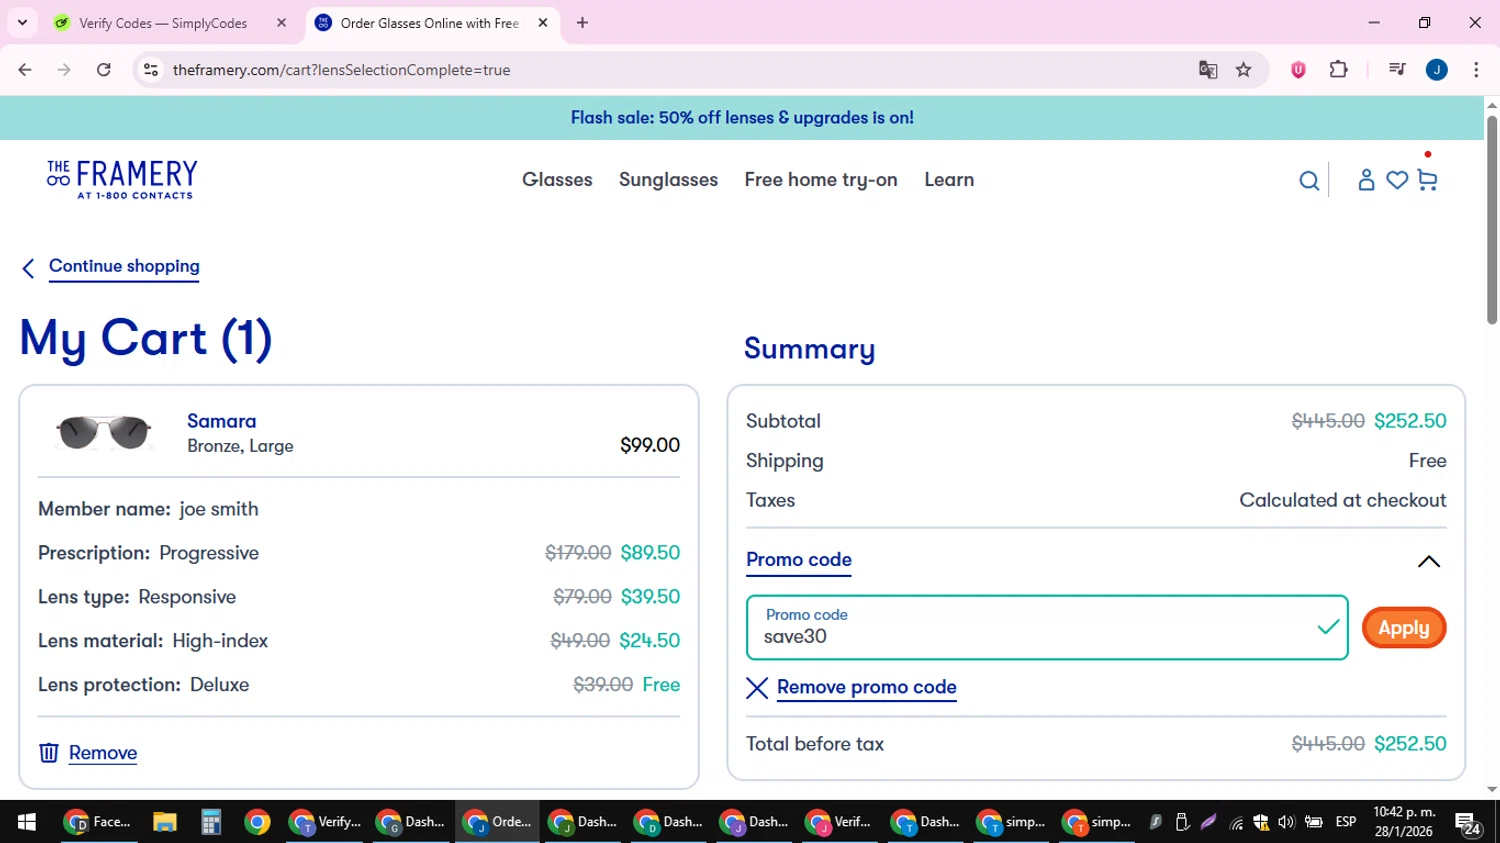Screen dimensions: 1500x843
Task: Click the Shipping 'Free' value
Action: [x=1427, y=461]
